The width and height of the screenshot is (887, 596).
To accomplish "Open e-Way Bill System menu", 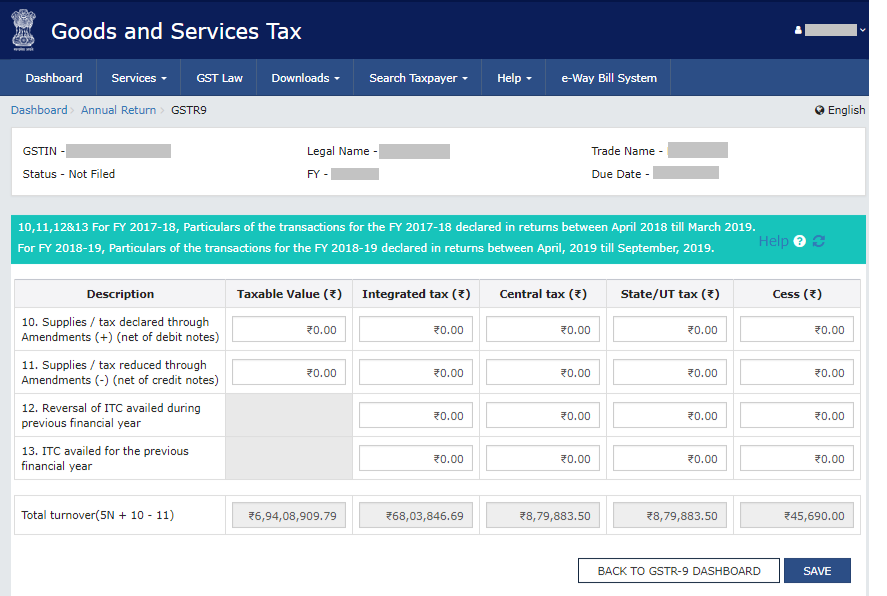I will [x=609, y=78].
